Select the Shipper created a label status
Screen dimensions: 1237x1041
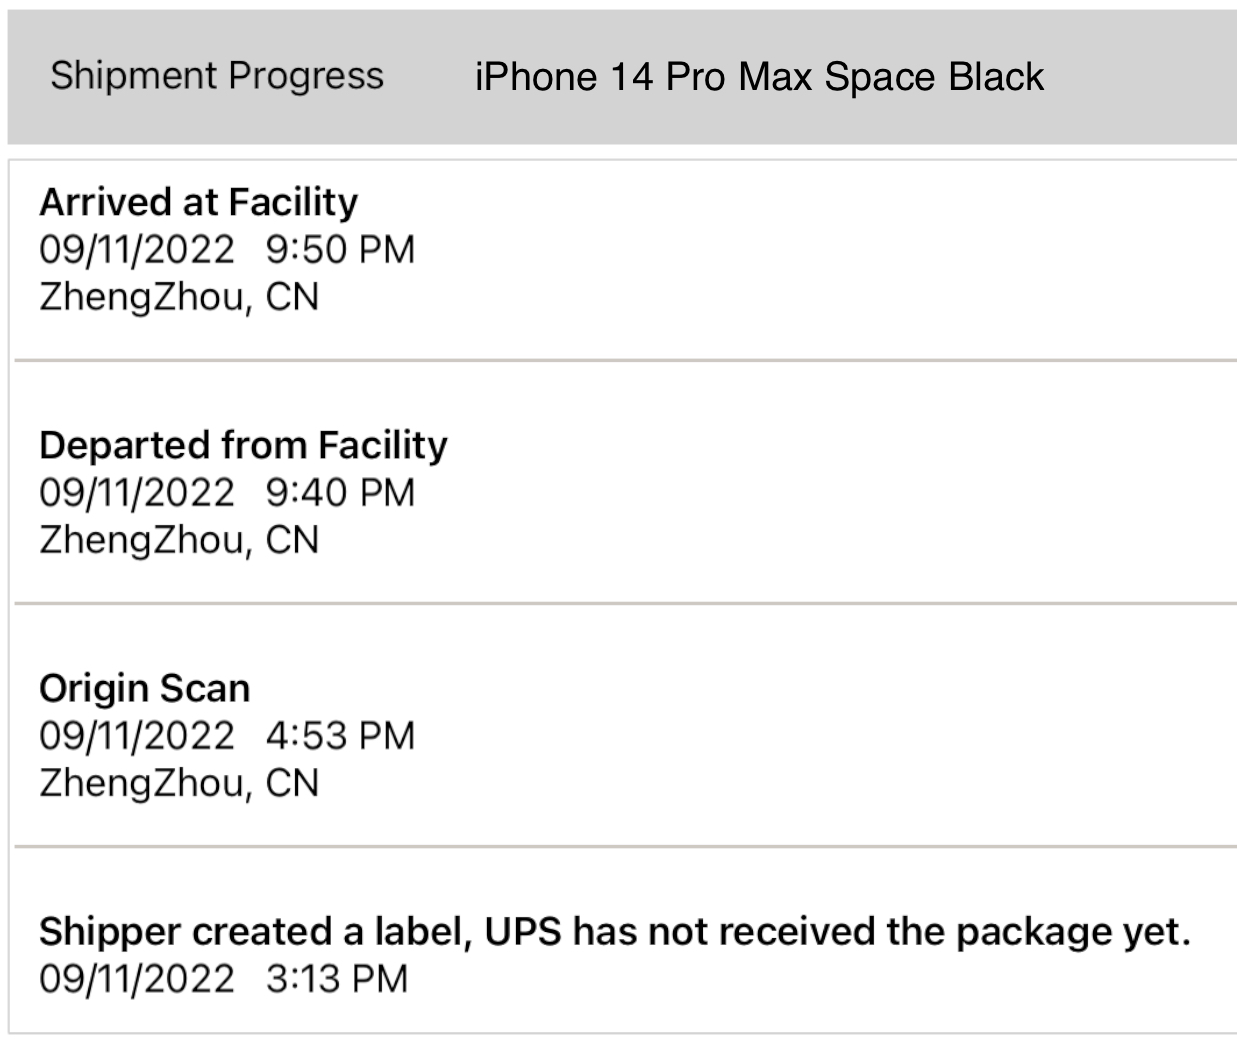[x=615, y=931]
